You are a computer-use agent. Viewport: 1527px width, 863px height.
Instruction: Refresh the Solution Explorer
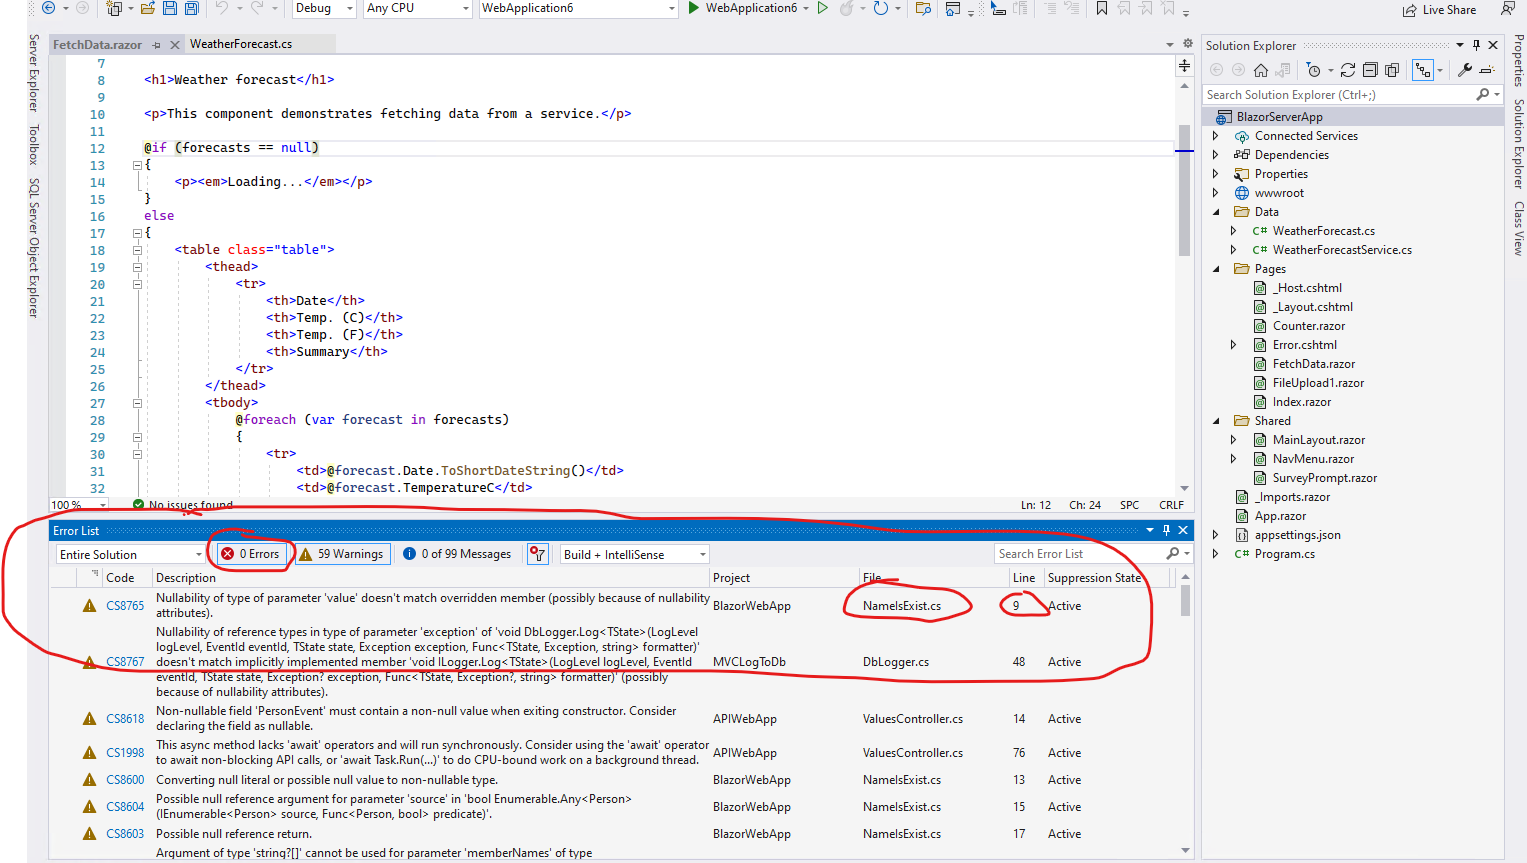[x=1348, y=70]
